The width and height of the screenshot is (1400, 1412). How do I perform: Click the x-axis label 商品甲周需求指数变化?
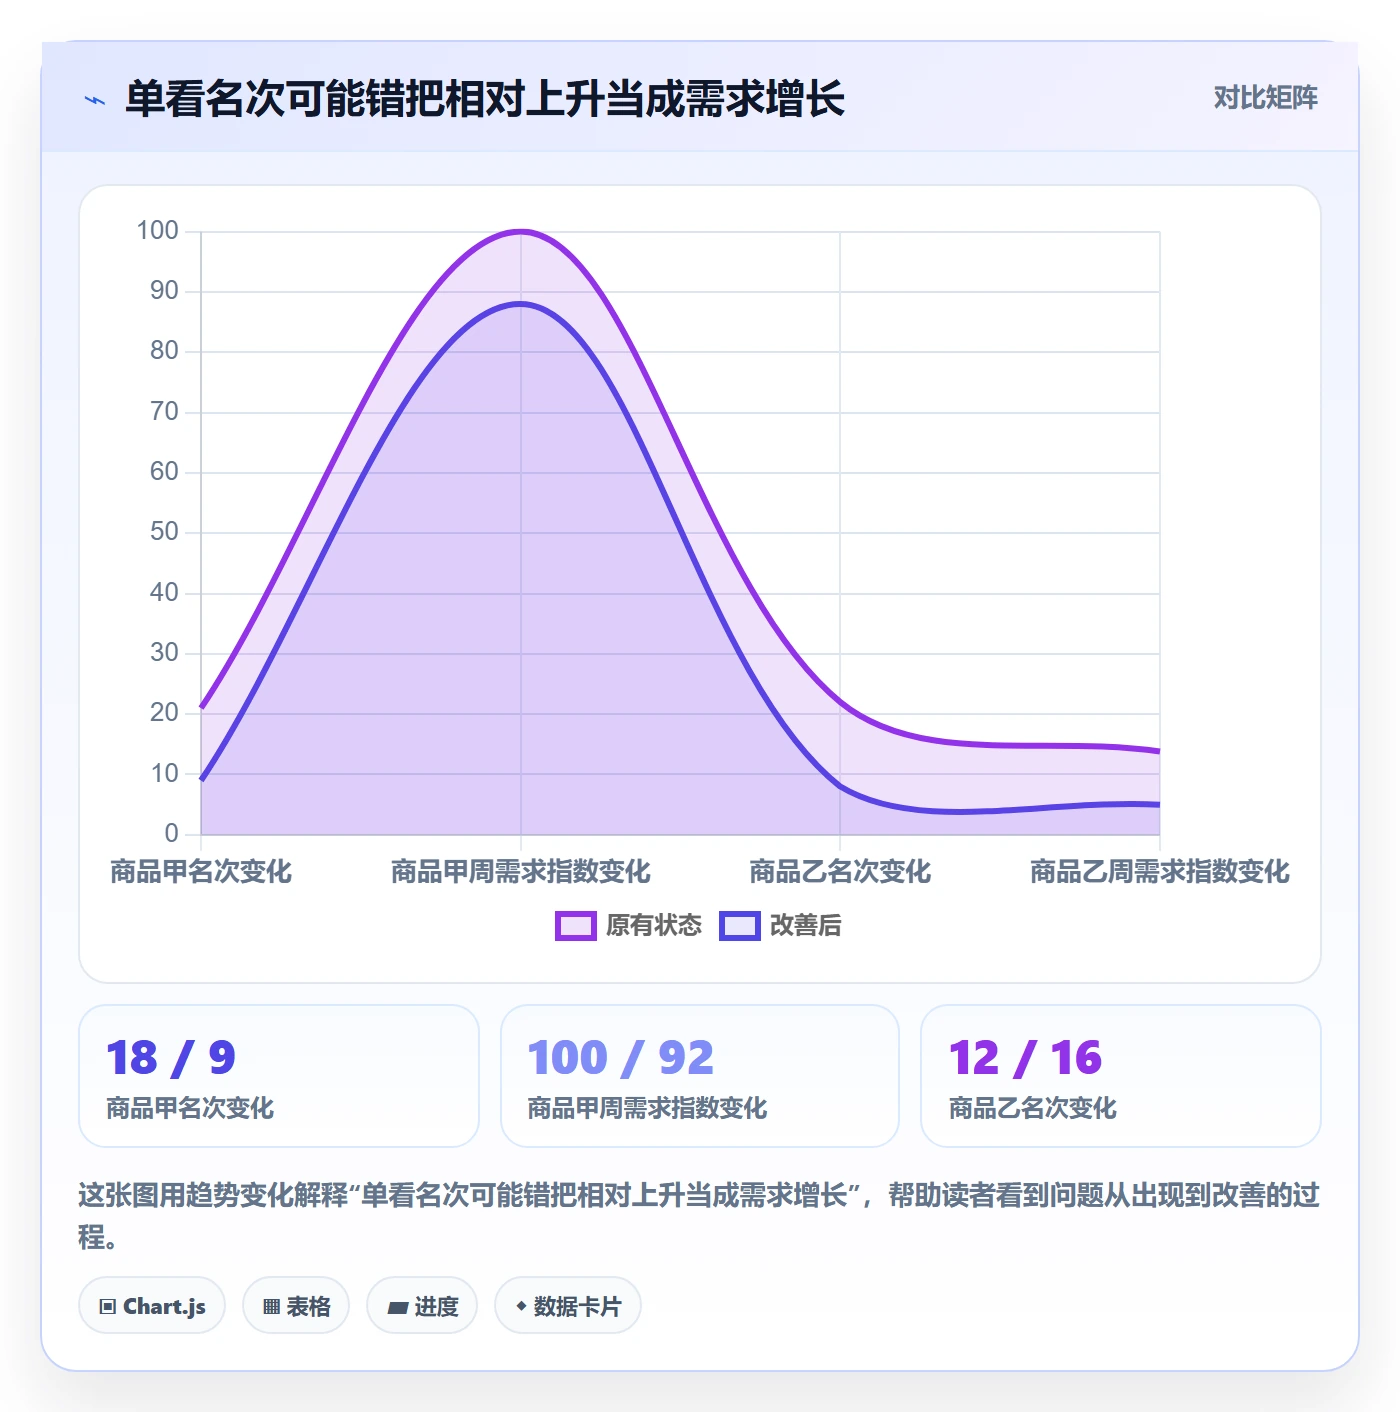(x=521, y=872)
